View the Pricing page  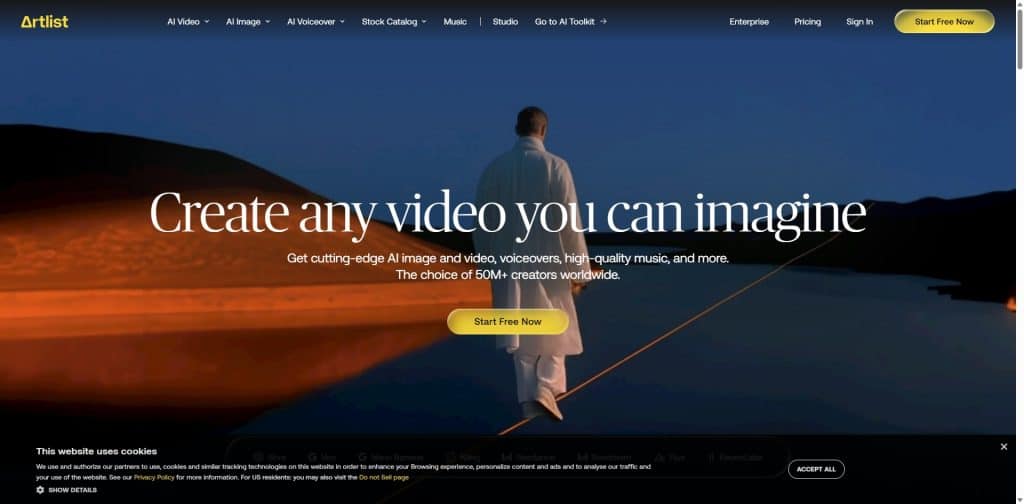click(x=807, y=21)
